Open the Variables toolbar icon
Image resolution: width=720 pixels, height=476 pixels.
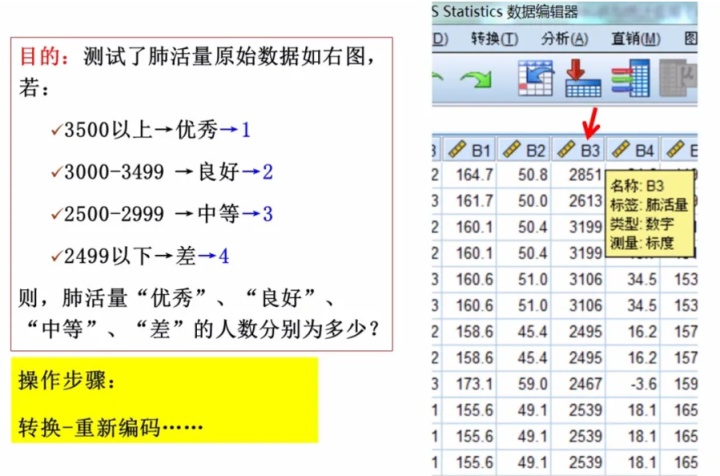point(630,78)
